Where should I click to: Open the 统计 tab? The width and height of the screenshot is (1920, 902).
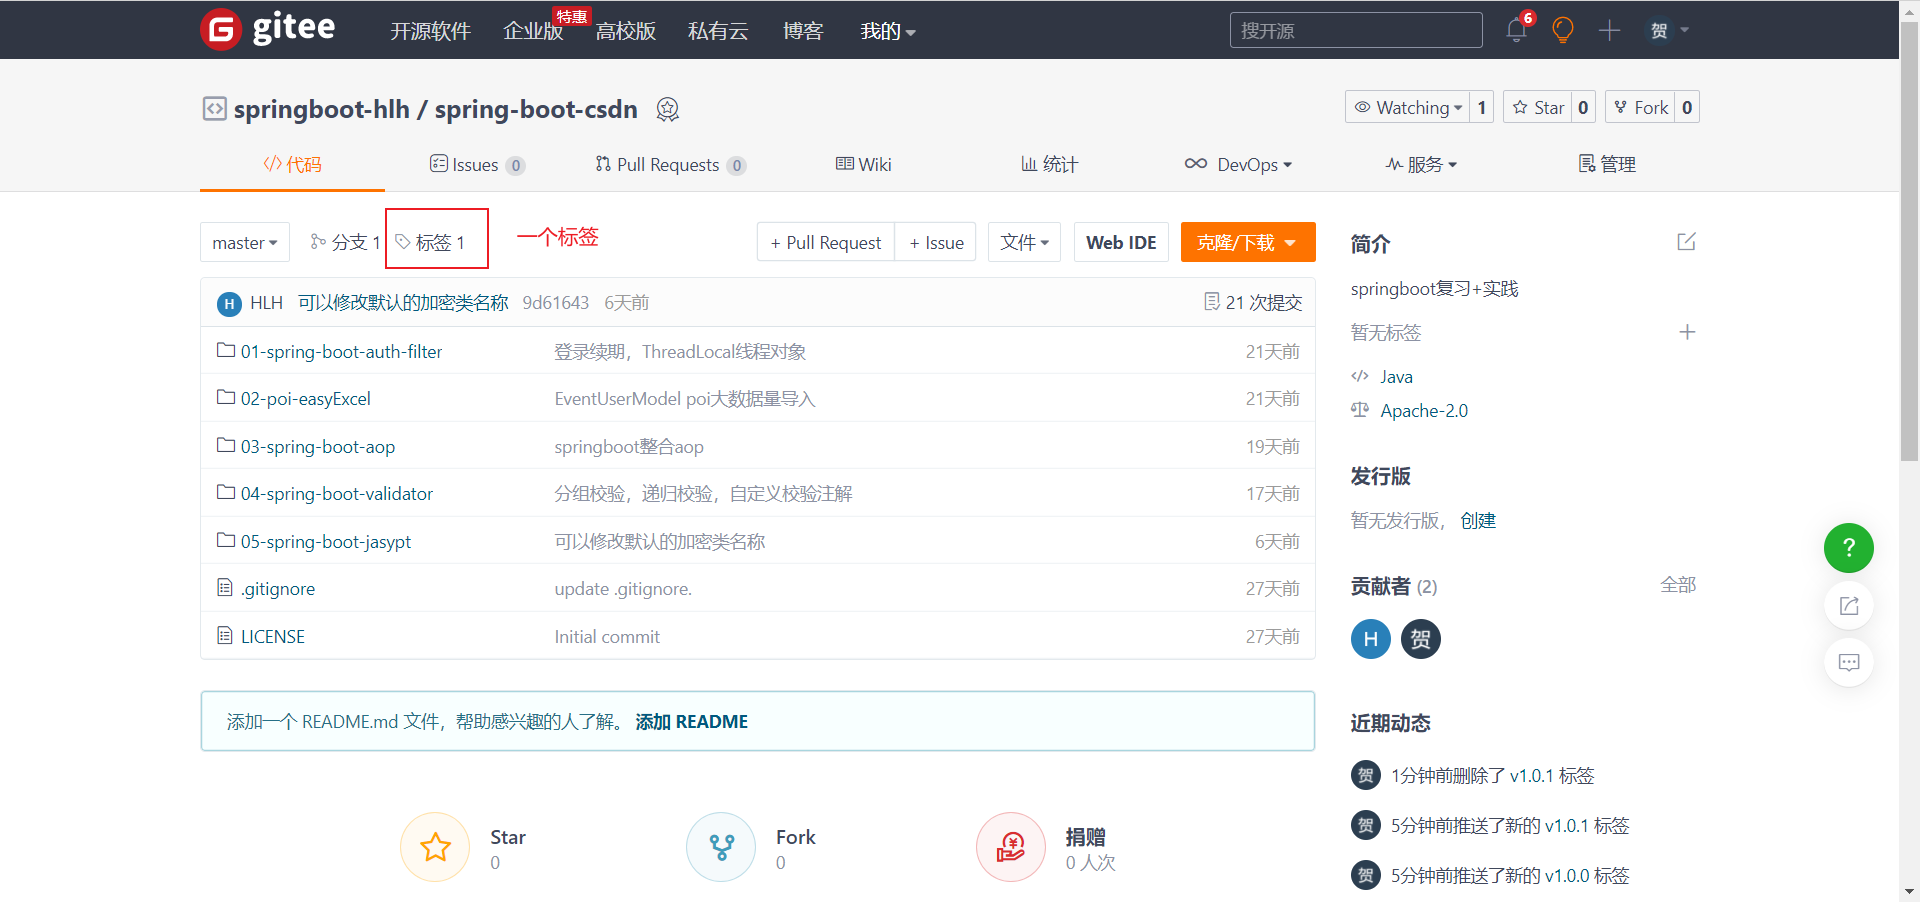(1049, 165)
